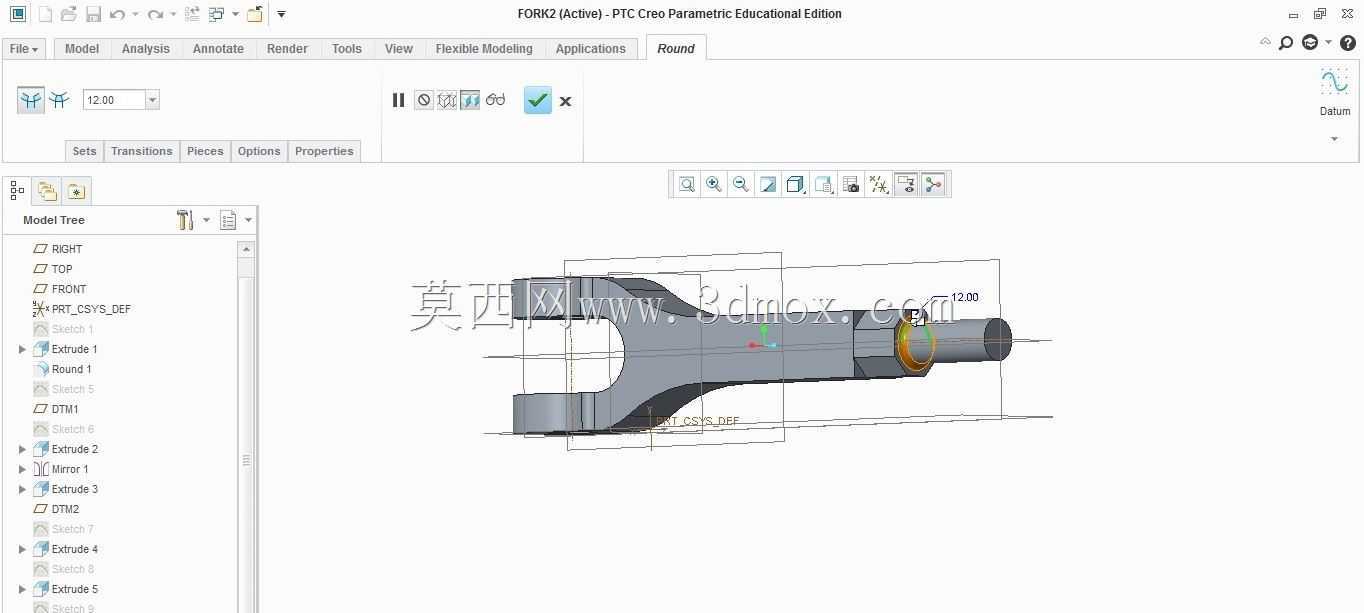Screen dimensions: 1364x613
Task: Click the Save icon in quick access
Action: 93,14
